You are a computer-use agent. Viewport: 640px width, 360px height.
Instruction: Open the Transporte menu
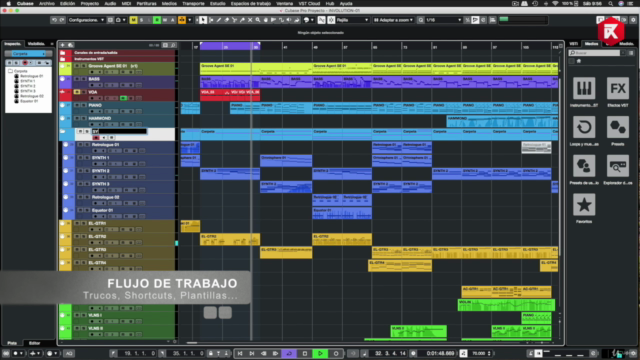pos(193,3)
